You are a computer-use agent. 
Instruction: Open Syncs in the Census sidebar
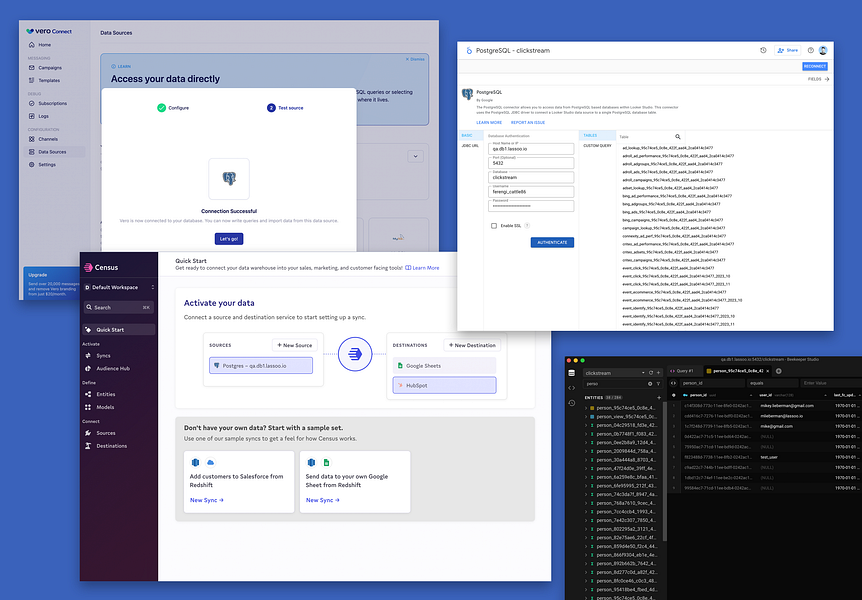[103, 355]
